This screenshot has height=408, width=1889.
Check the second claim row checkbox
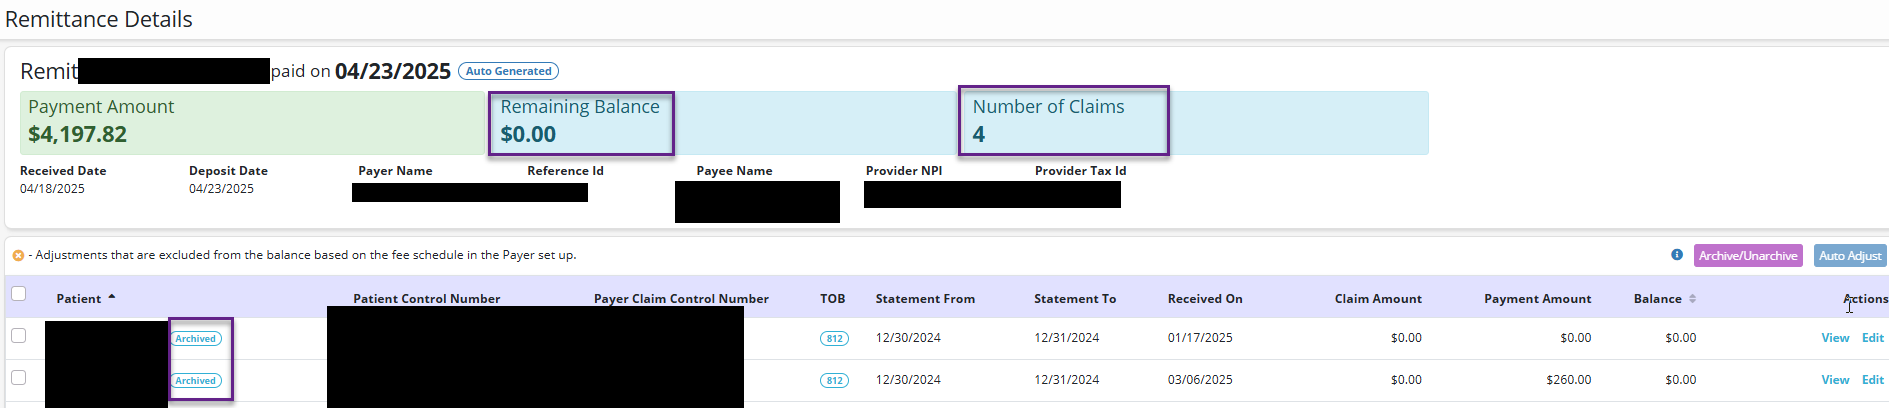tap(18, 378)
